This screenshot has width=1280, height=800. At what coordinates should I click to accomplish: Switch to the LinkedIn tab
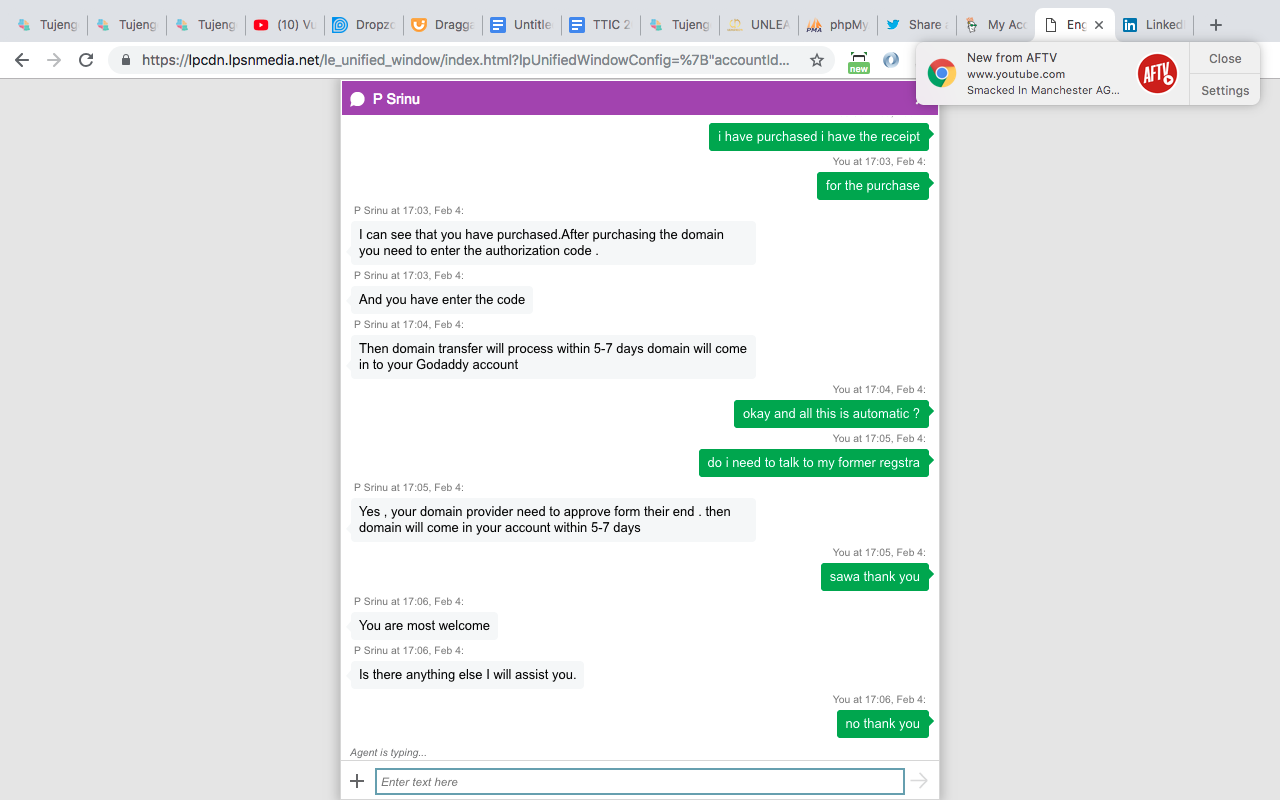(x=1153, y=25)
